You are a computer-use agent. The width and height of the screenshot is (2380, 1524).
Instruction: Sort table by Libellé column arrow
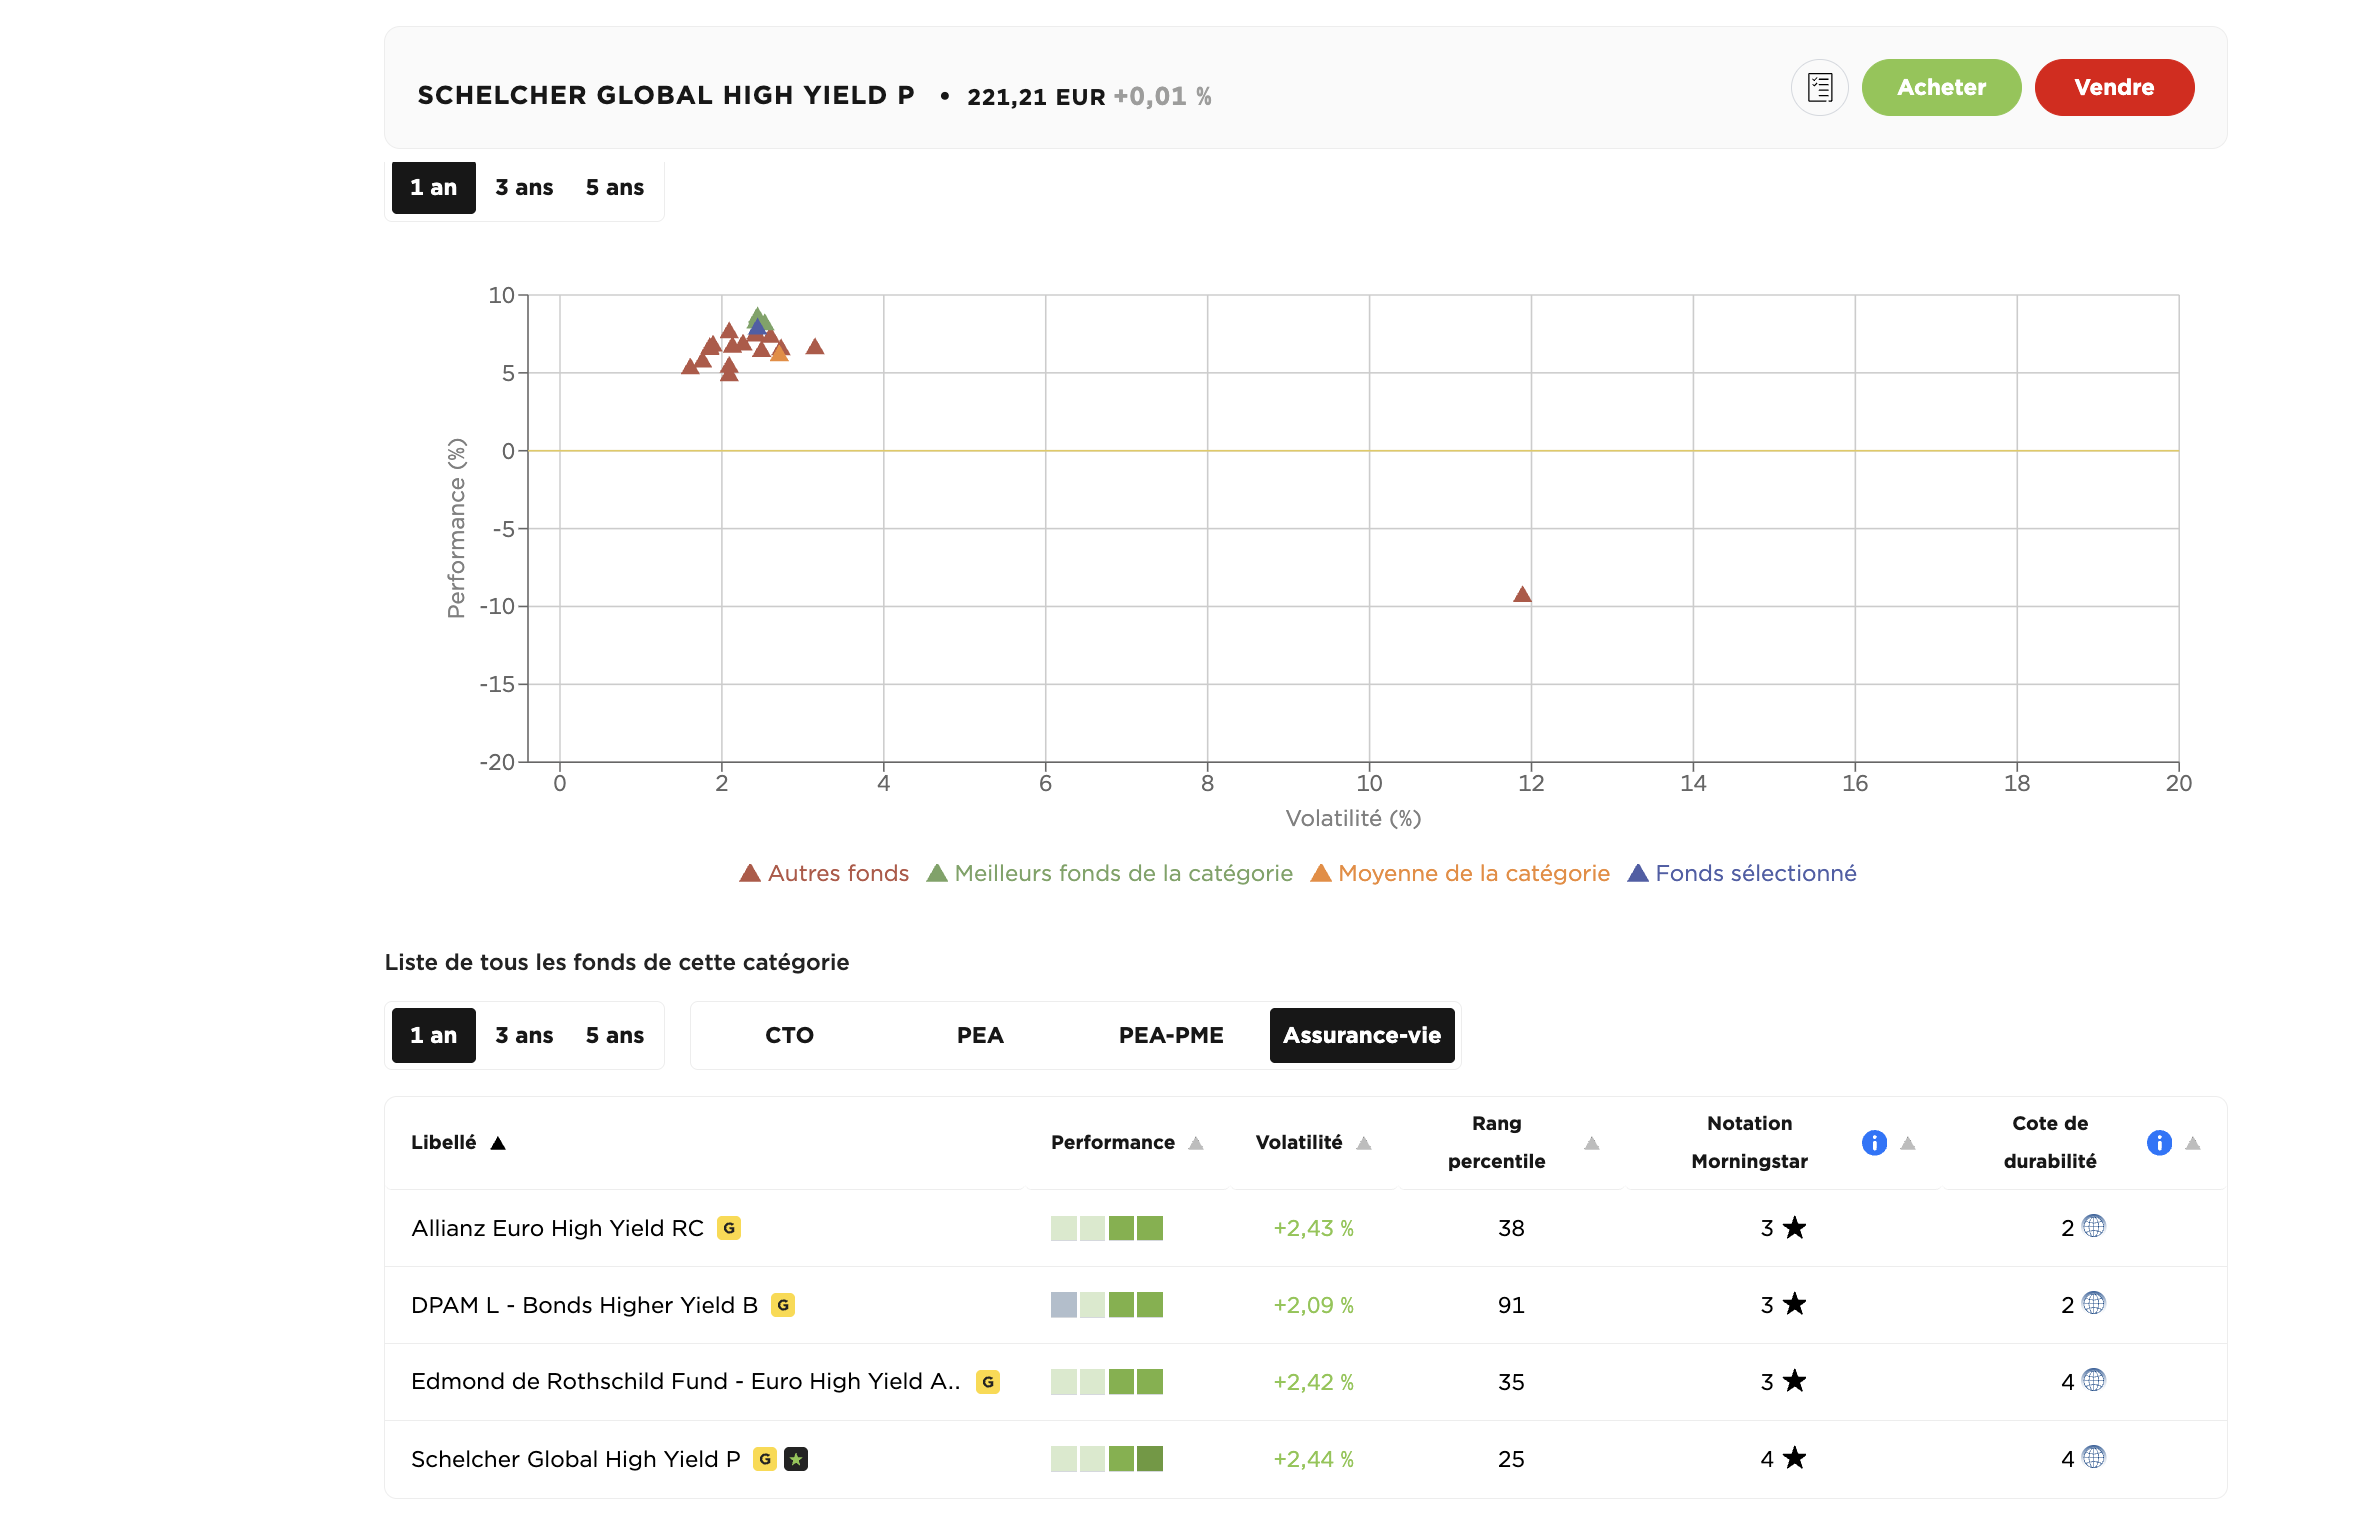point(498,1143)
